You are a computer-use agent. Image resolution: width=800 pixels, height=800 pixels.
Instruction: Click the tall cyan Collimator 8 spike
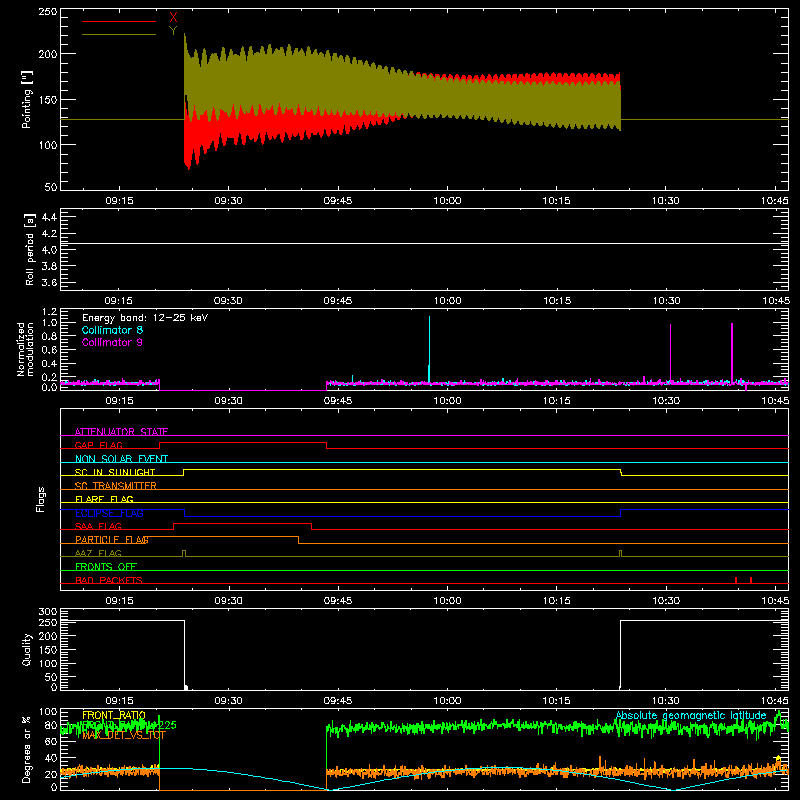[x=429, y=348]
